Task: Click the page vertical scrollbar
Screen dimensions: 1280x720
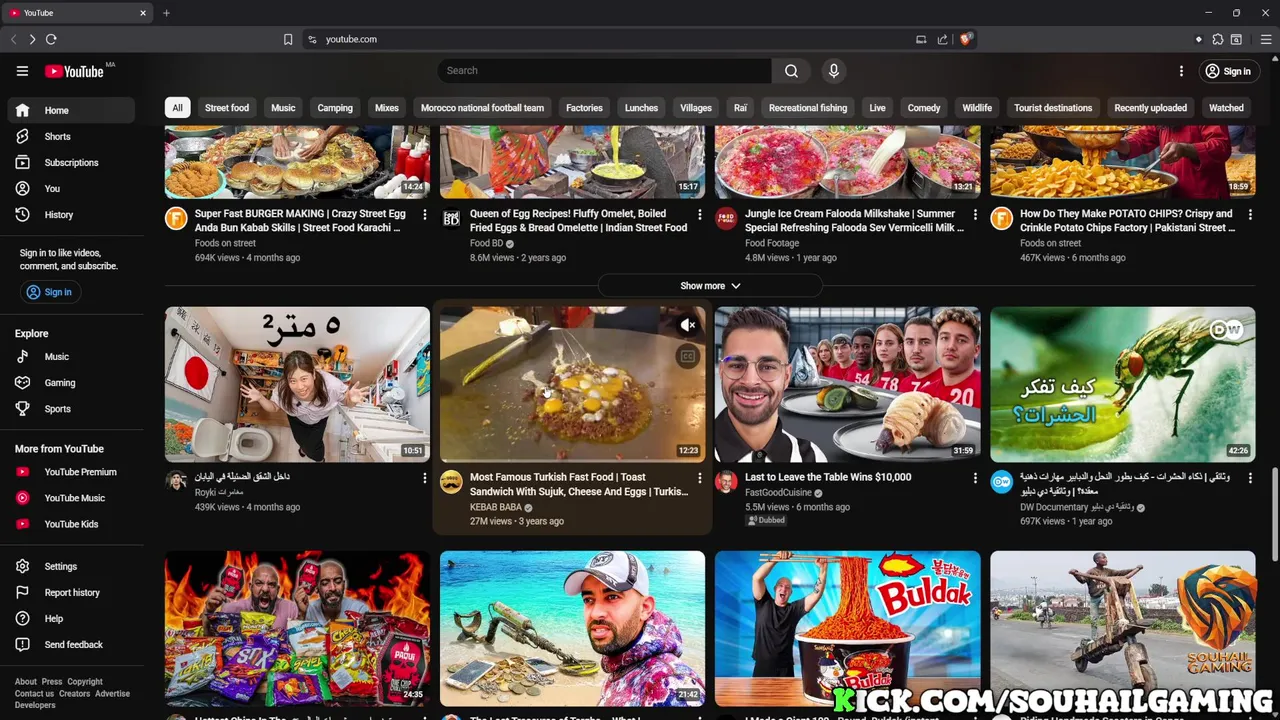Action: coord(1274,515)
